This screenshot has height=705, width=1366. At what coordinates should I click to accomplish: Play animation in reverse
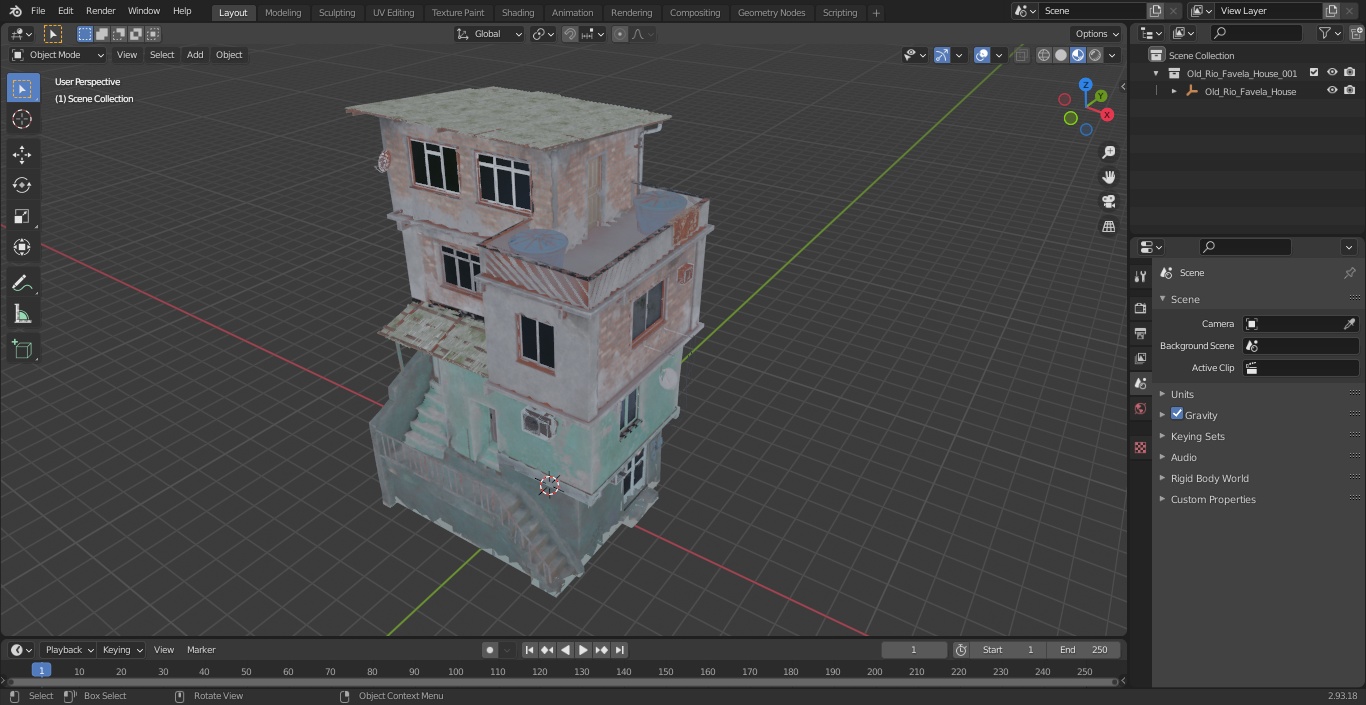(565, 650)
